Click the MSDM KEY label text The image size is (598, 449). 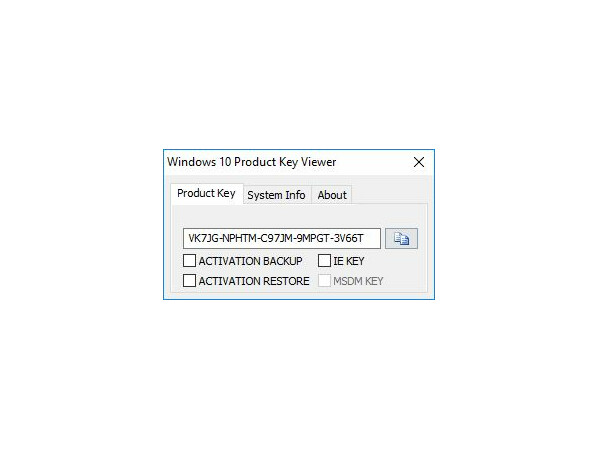(x=358, y=281)
